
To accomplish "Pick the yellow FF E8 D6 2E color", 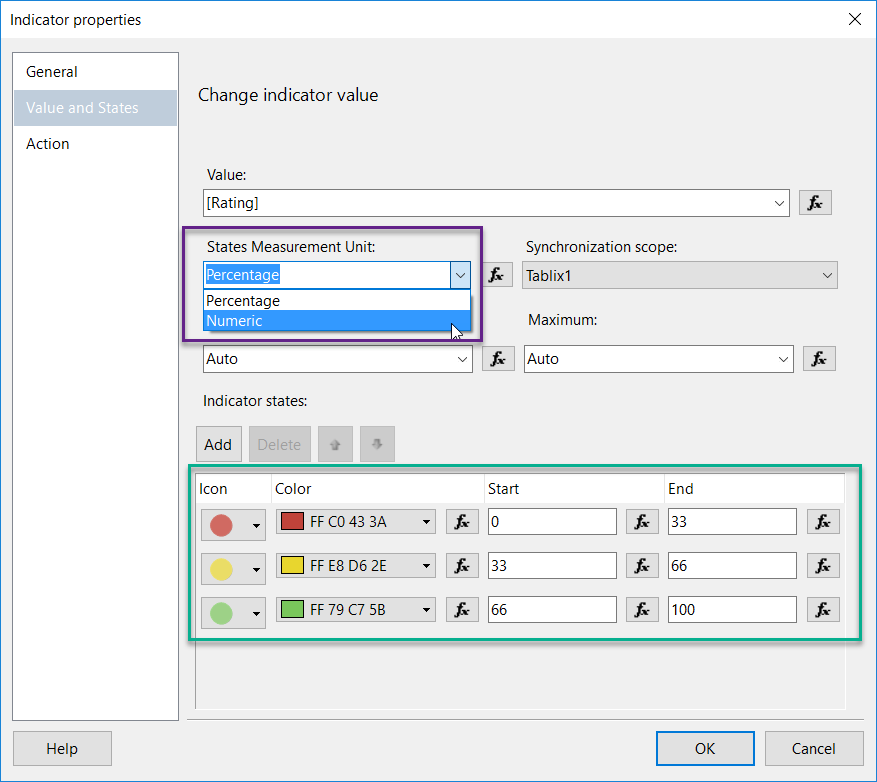I will 355,566.
